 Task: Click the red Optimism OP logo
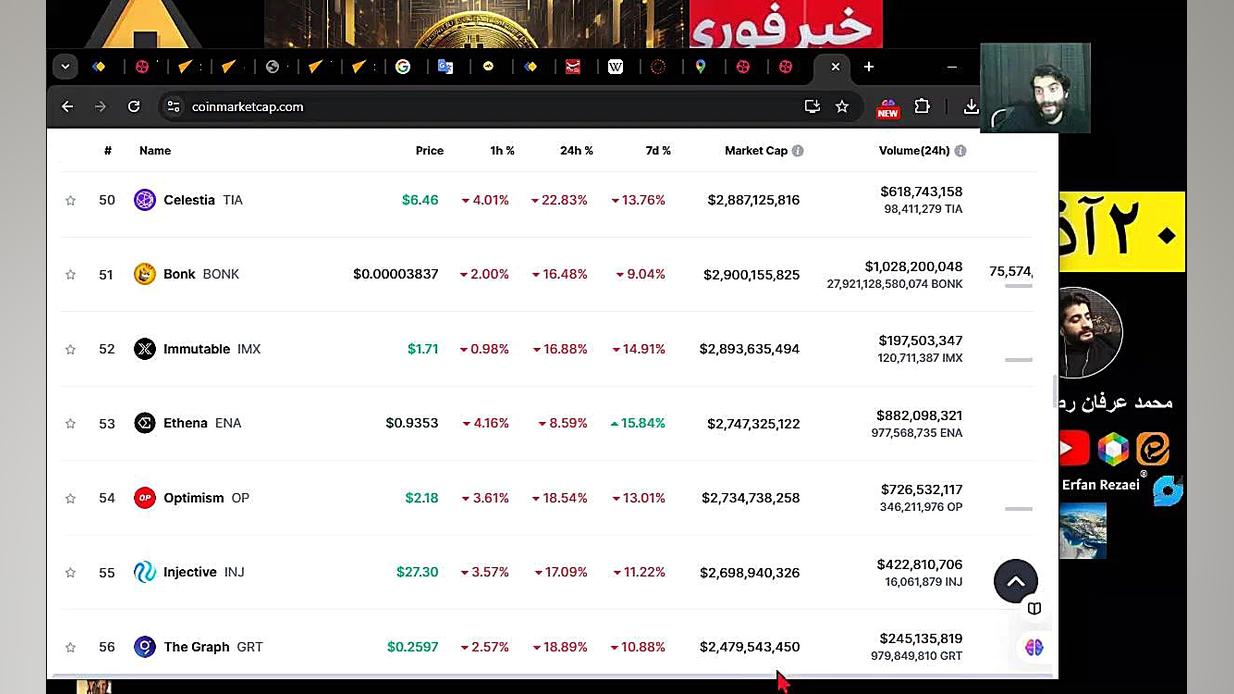[x=145, y=498]
